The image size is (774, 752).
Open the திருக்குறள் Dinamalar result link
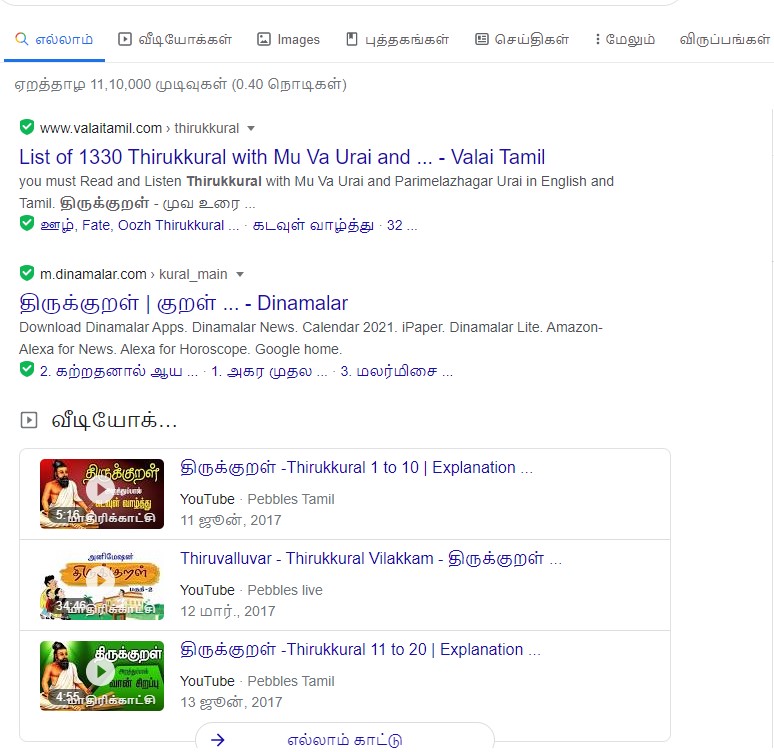click(184, 303)
